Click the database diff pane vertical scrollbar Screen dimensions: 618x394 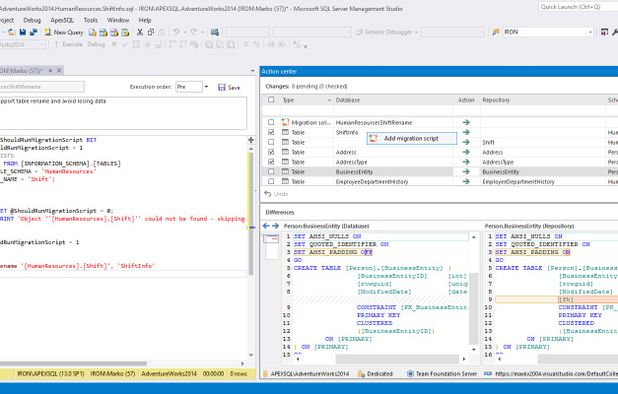click(x=474, y=308)
